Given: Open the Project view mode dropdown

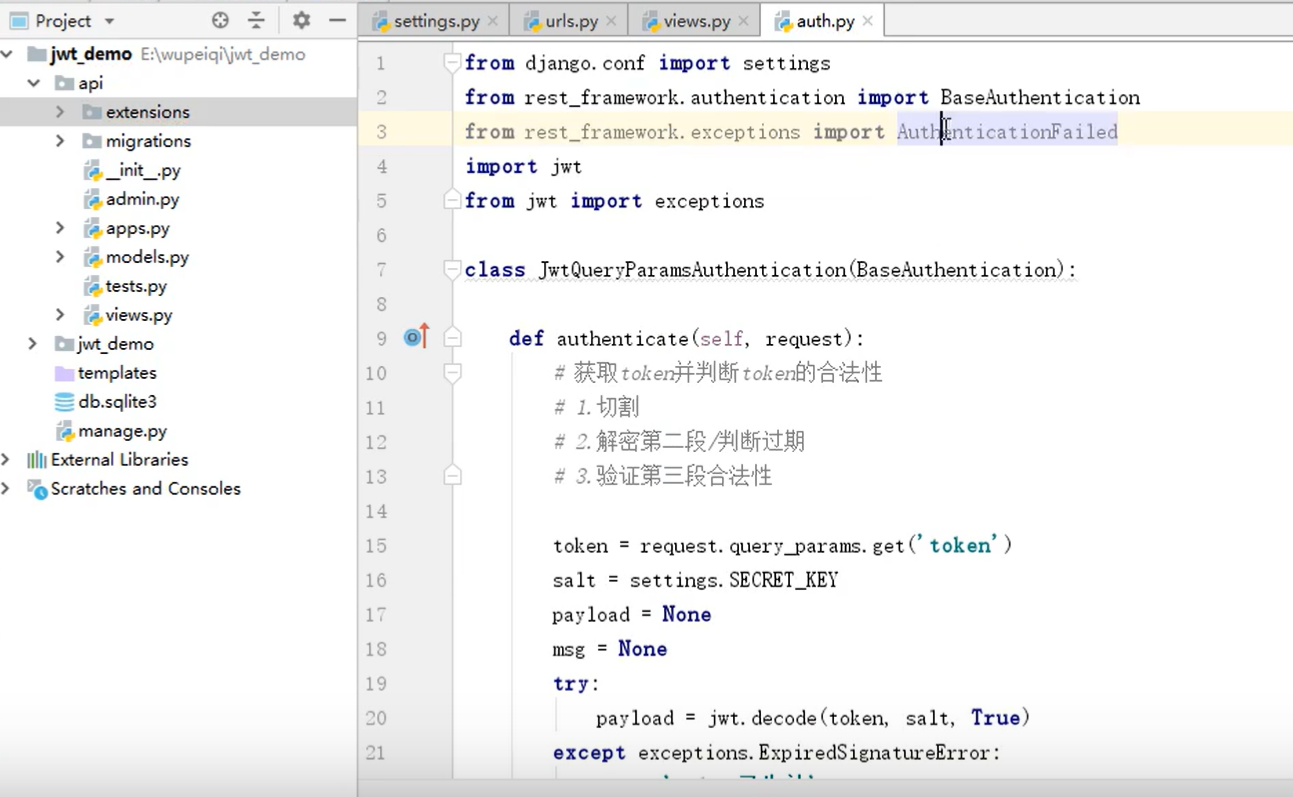Looking at the screenshot, I should click(x=109, y=20).
